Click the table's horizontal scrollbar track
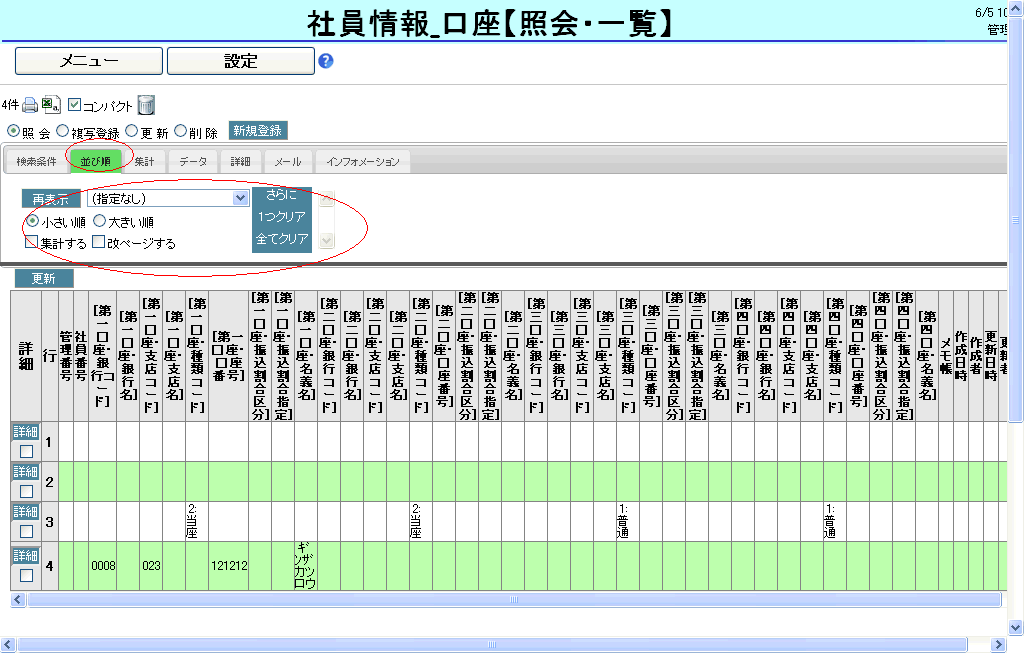 (500, 599)
